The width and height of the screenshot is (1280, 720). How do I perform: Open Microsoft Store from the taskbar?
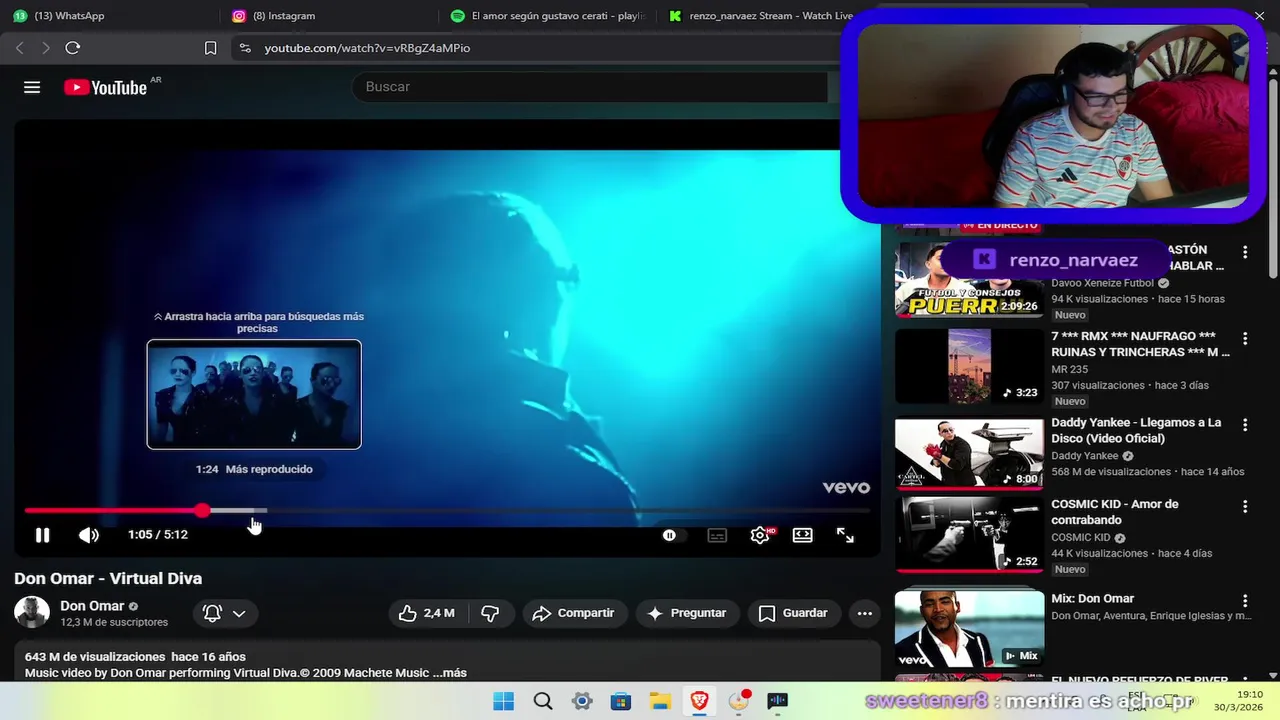[x=621, y=701]
